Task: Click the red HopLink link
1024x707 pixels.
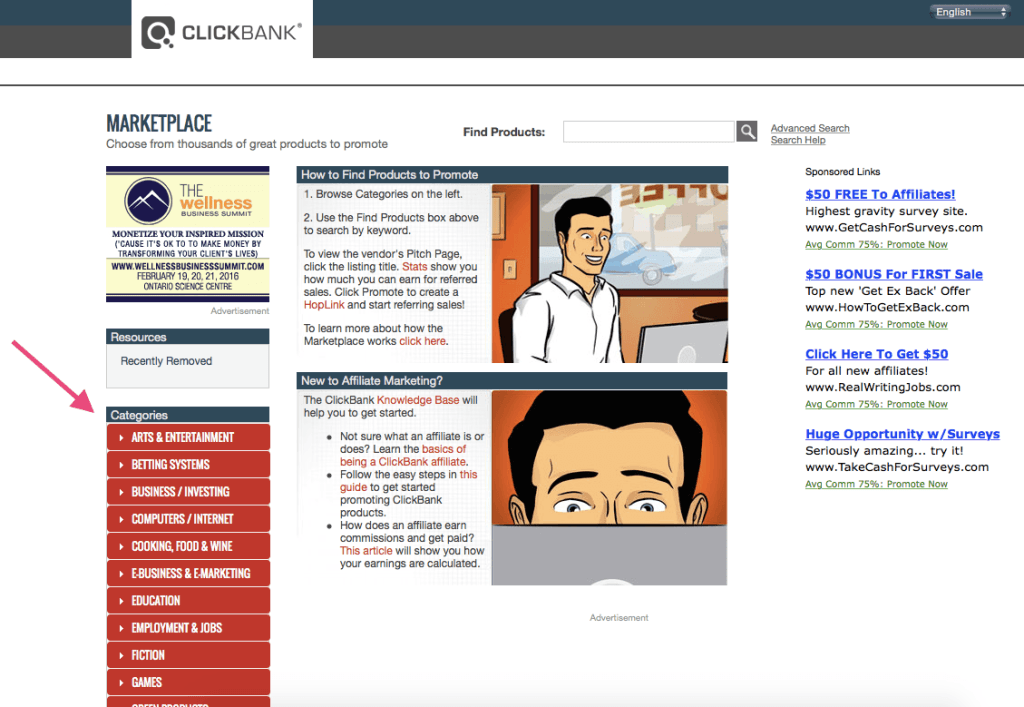Action: [x=324, y=305]
